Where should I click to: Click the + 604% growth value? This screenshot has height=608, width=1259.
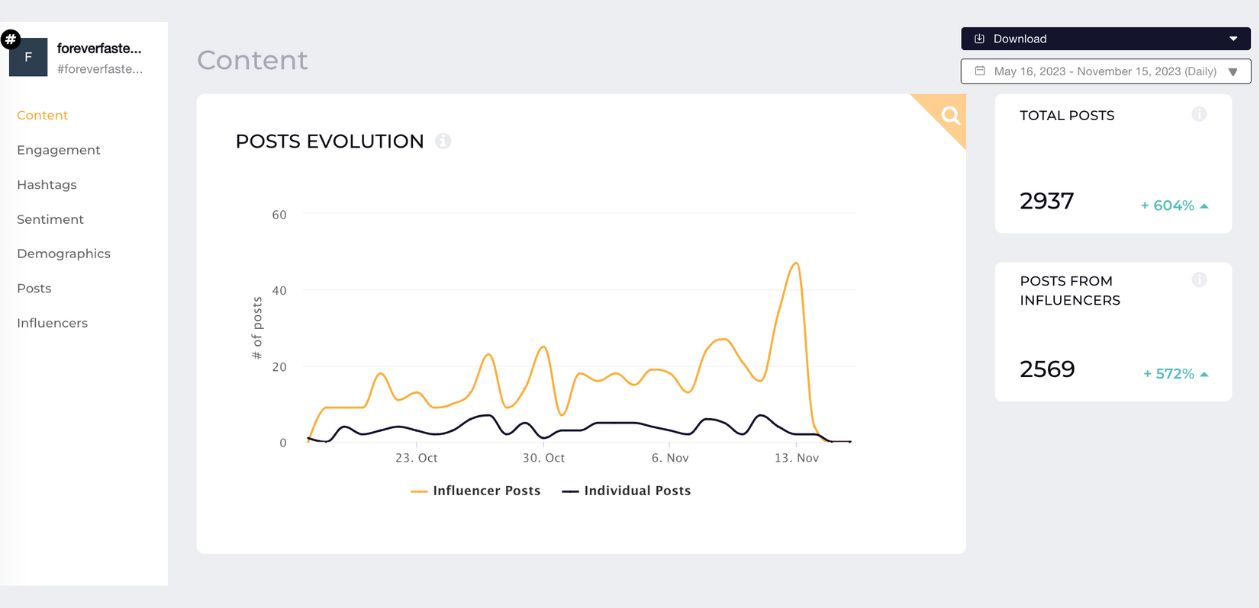click(1168, 206)
